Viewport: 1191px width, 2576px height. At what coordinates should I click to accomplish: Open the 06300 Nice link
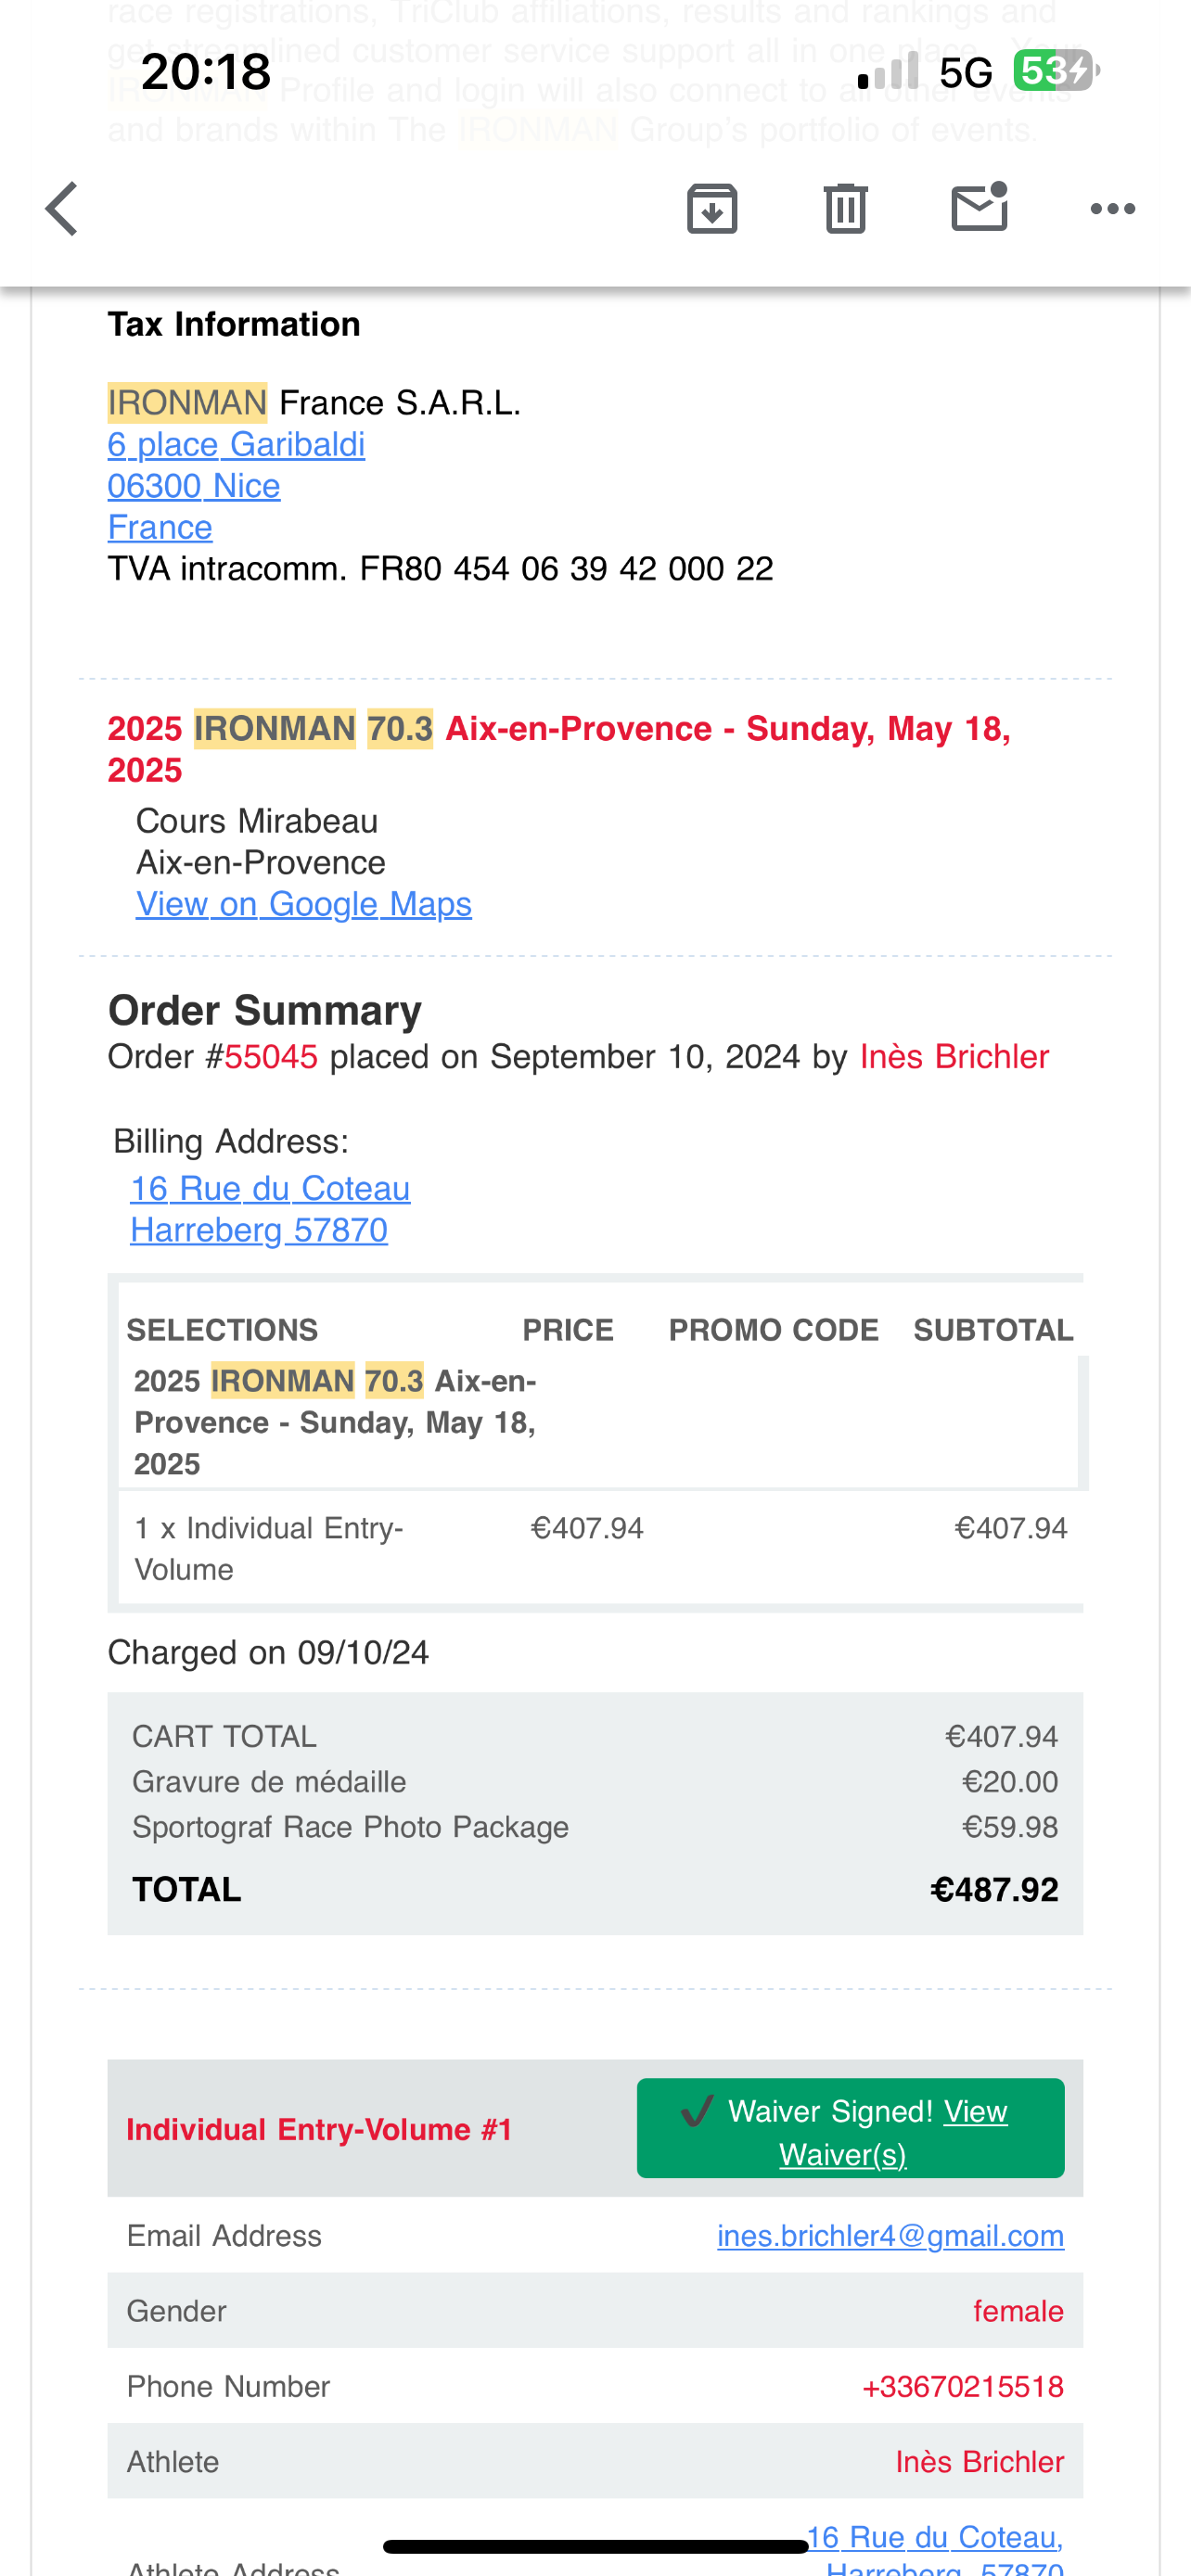coord(194,486)
